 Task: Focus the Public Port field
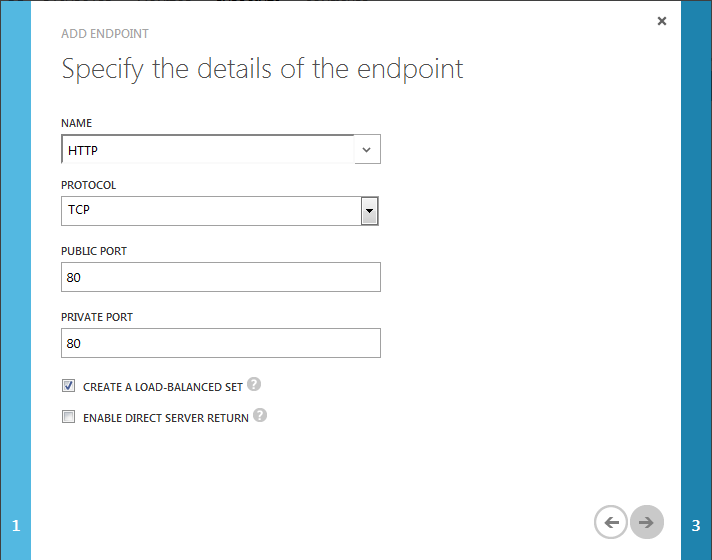pyautogui.click(x=221, y=277)
